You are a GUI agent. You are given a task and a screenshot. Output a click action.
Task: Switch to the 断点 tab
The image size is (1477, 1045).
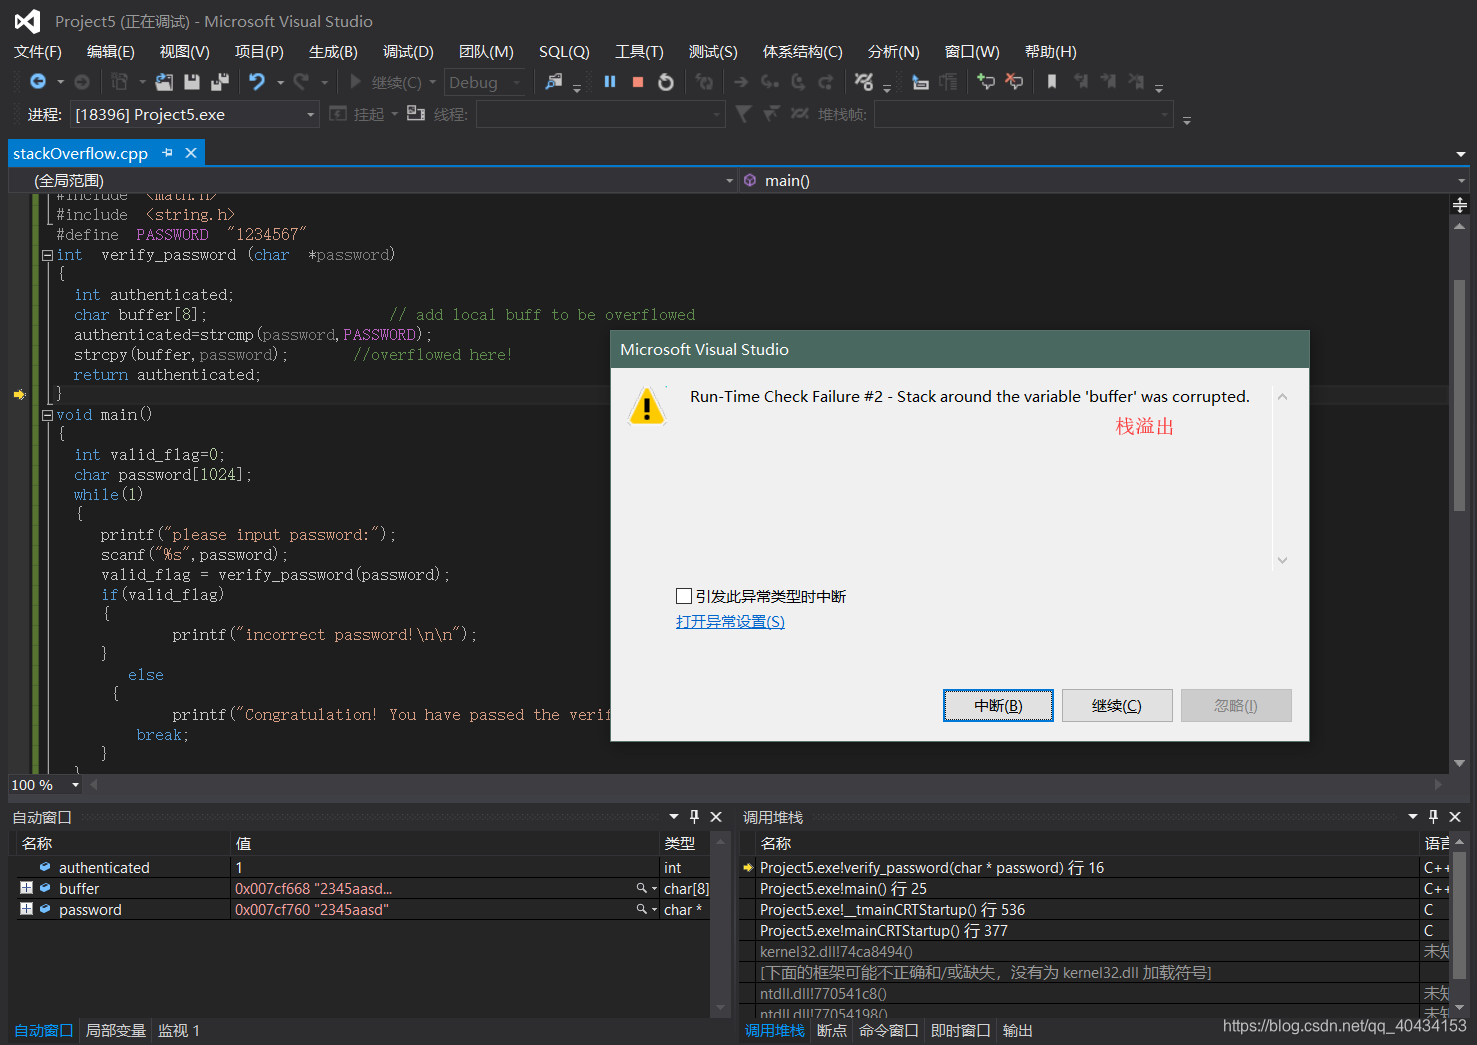pos(832,1030)
